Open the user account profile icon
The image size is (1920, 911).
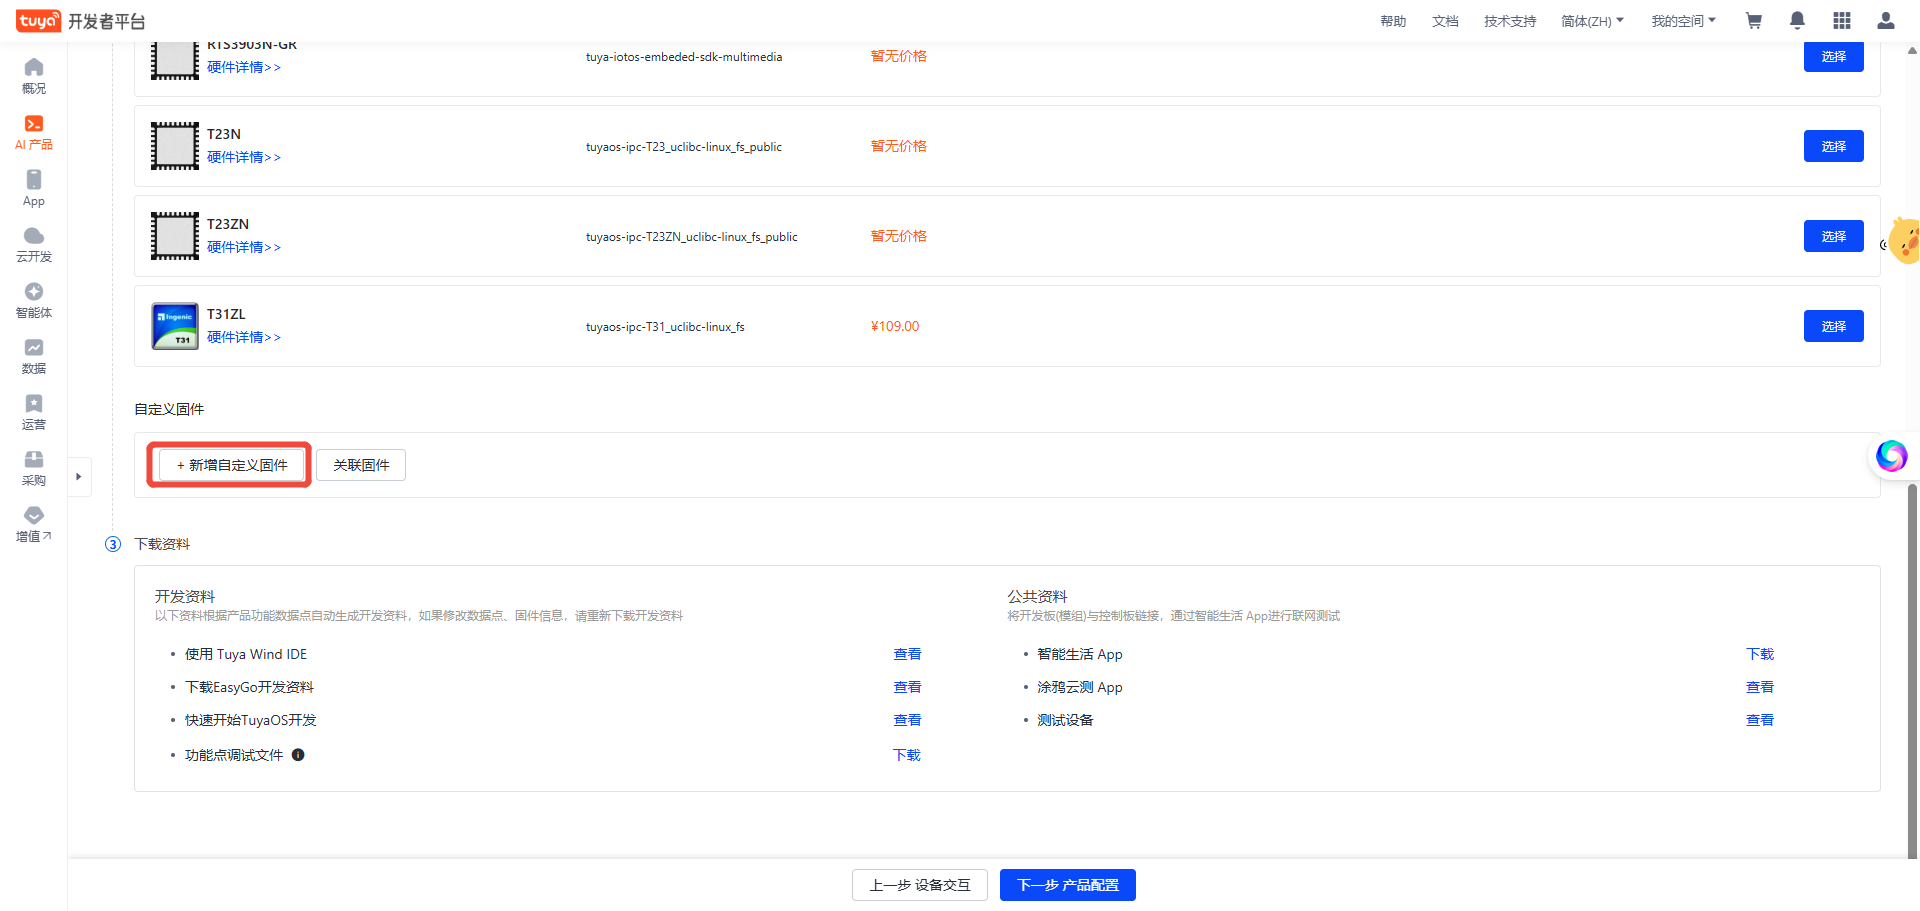1885,21
